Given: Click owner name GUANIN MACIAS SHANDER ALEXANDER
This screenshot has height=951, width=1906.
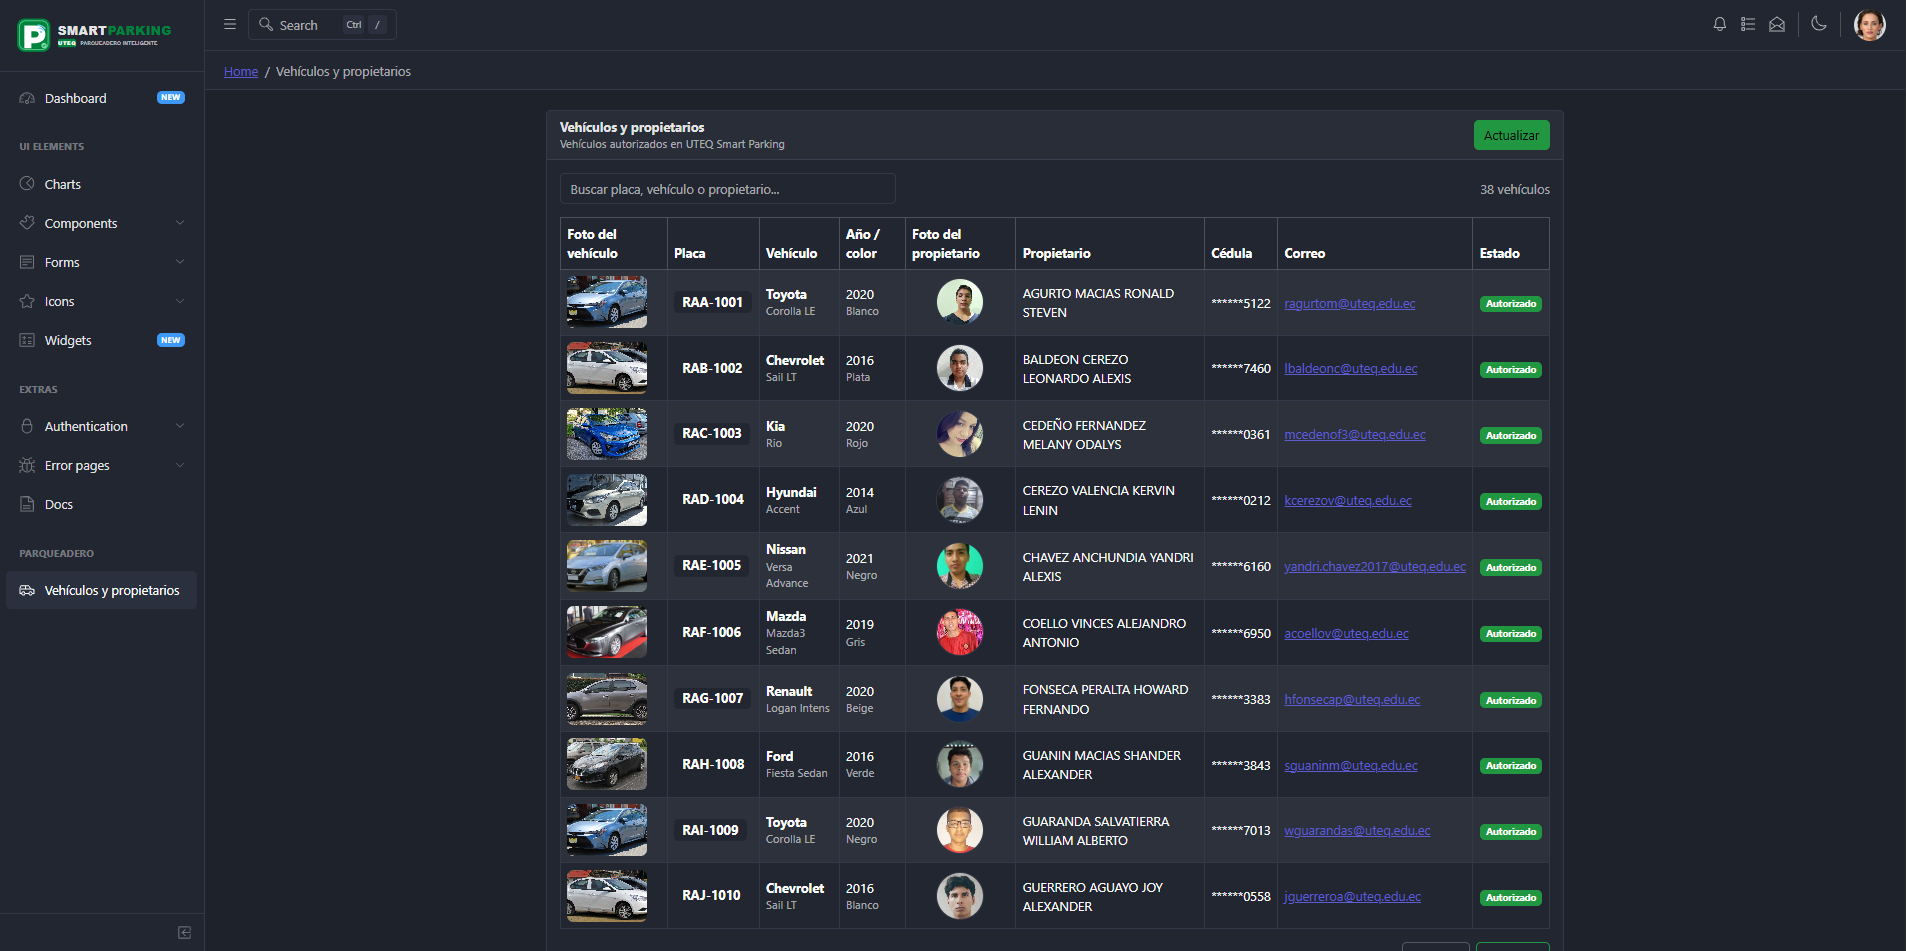Looking at the screenshot, I should pos(1102,765).
